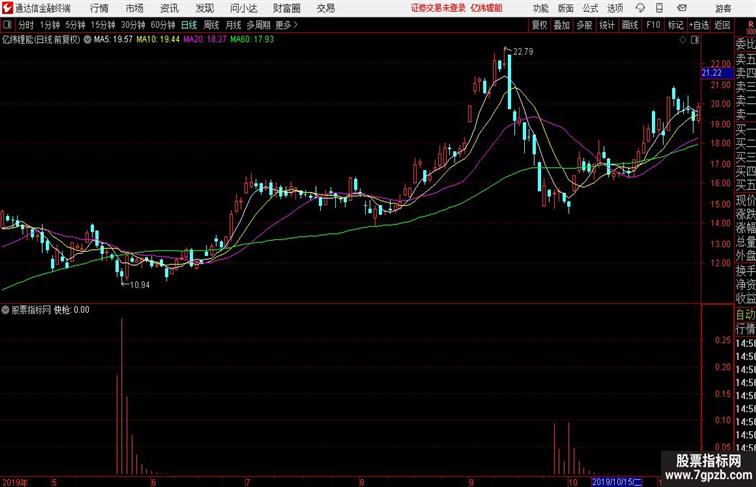
Task: Open the 问小达 menu
Action: click(243, 8)
